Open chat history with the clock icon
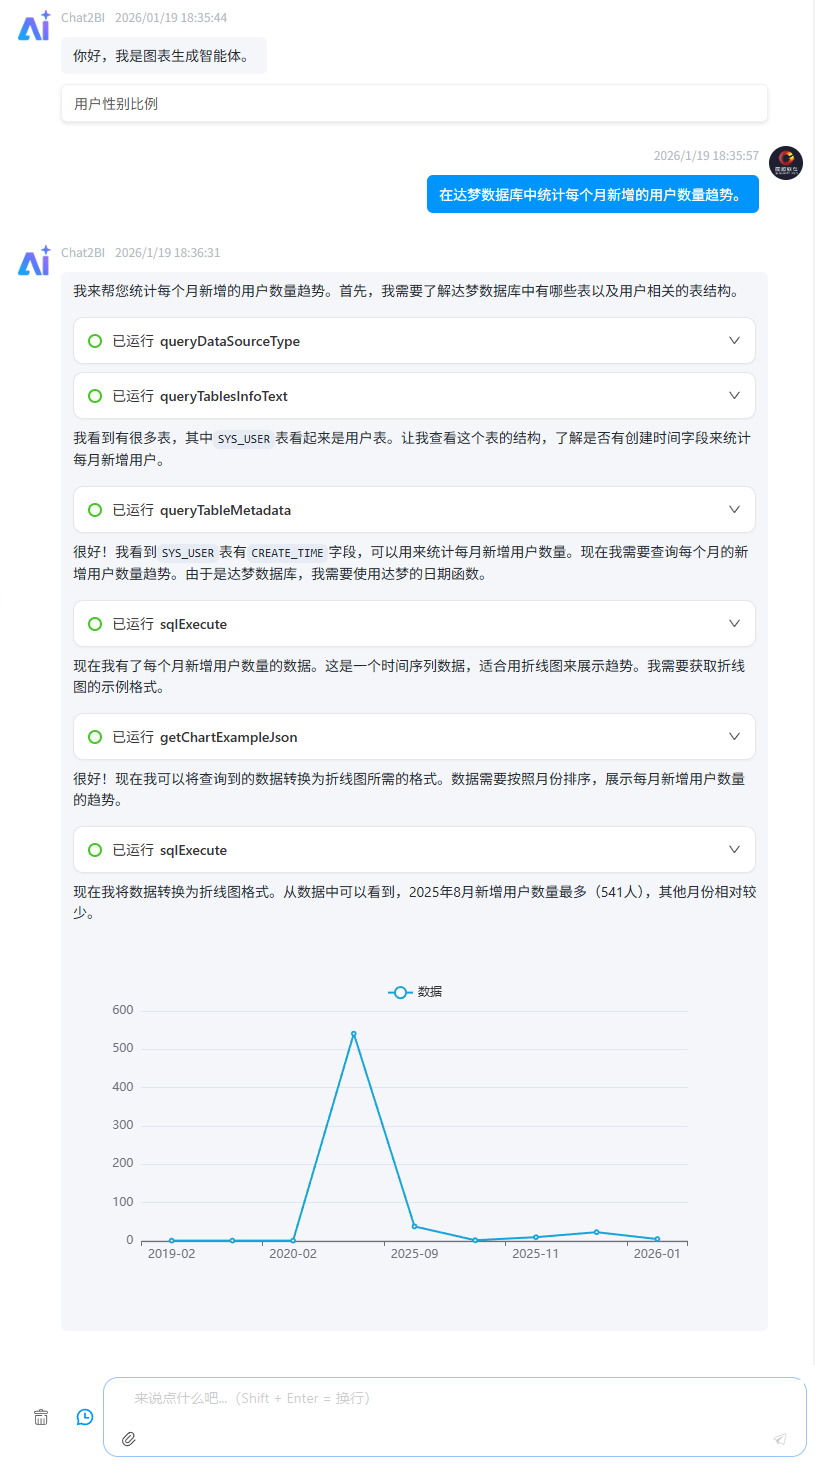Screen dimensions: 815x1473 pyautogui.click(x=85, y=1416)
